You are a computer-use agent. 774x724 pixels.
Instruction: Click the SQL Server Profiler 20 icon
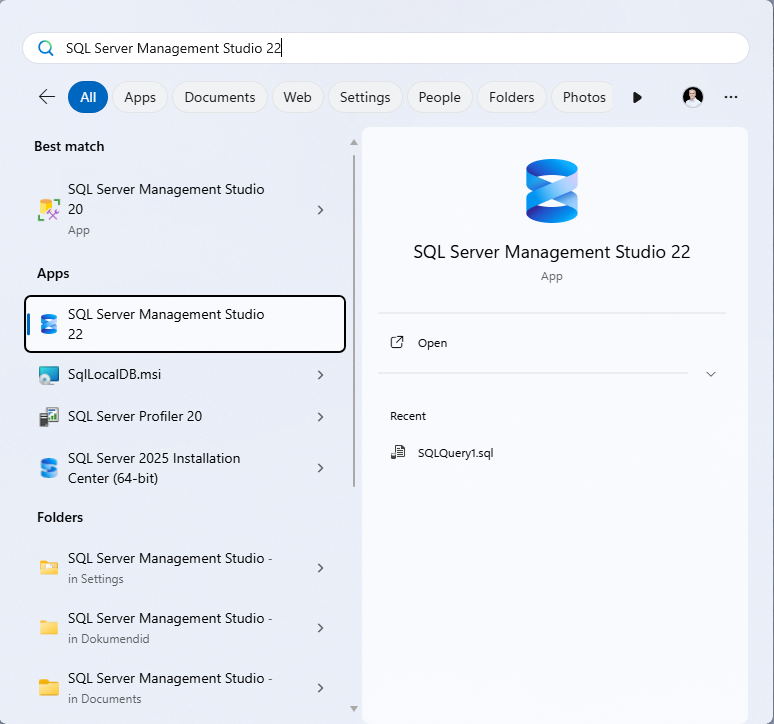coord(49,417)
